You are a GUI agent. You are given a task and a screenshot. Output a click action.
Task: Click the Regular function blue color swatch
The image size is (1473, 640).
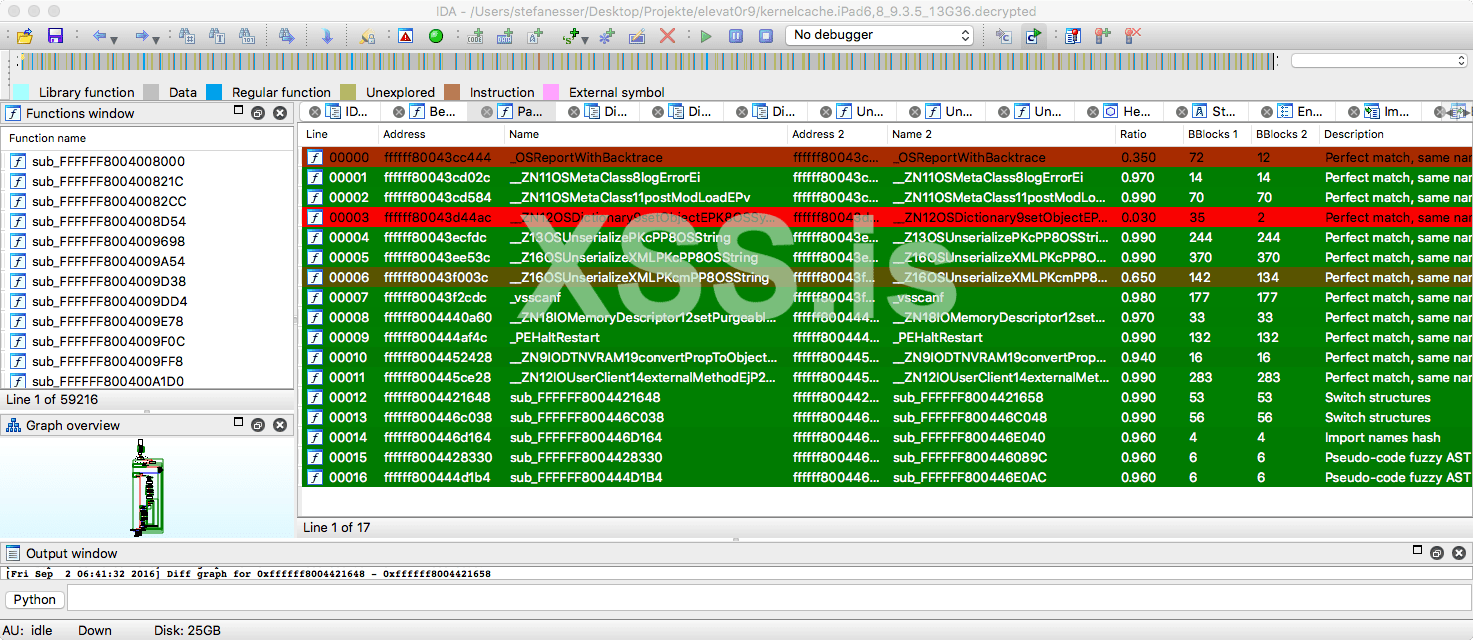point(213,91)
